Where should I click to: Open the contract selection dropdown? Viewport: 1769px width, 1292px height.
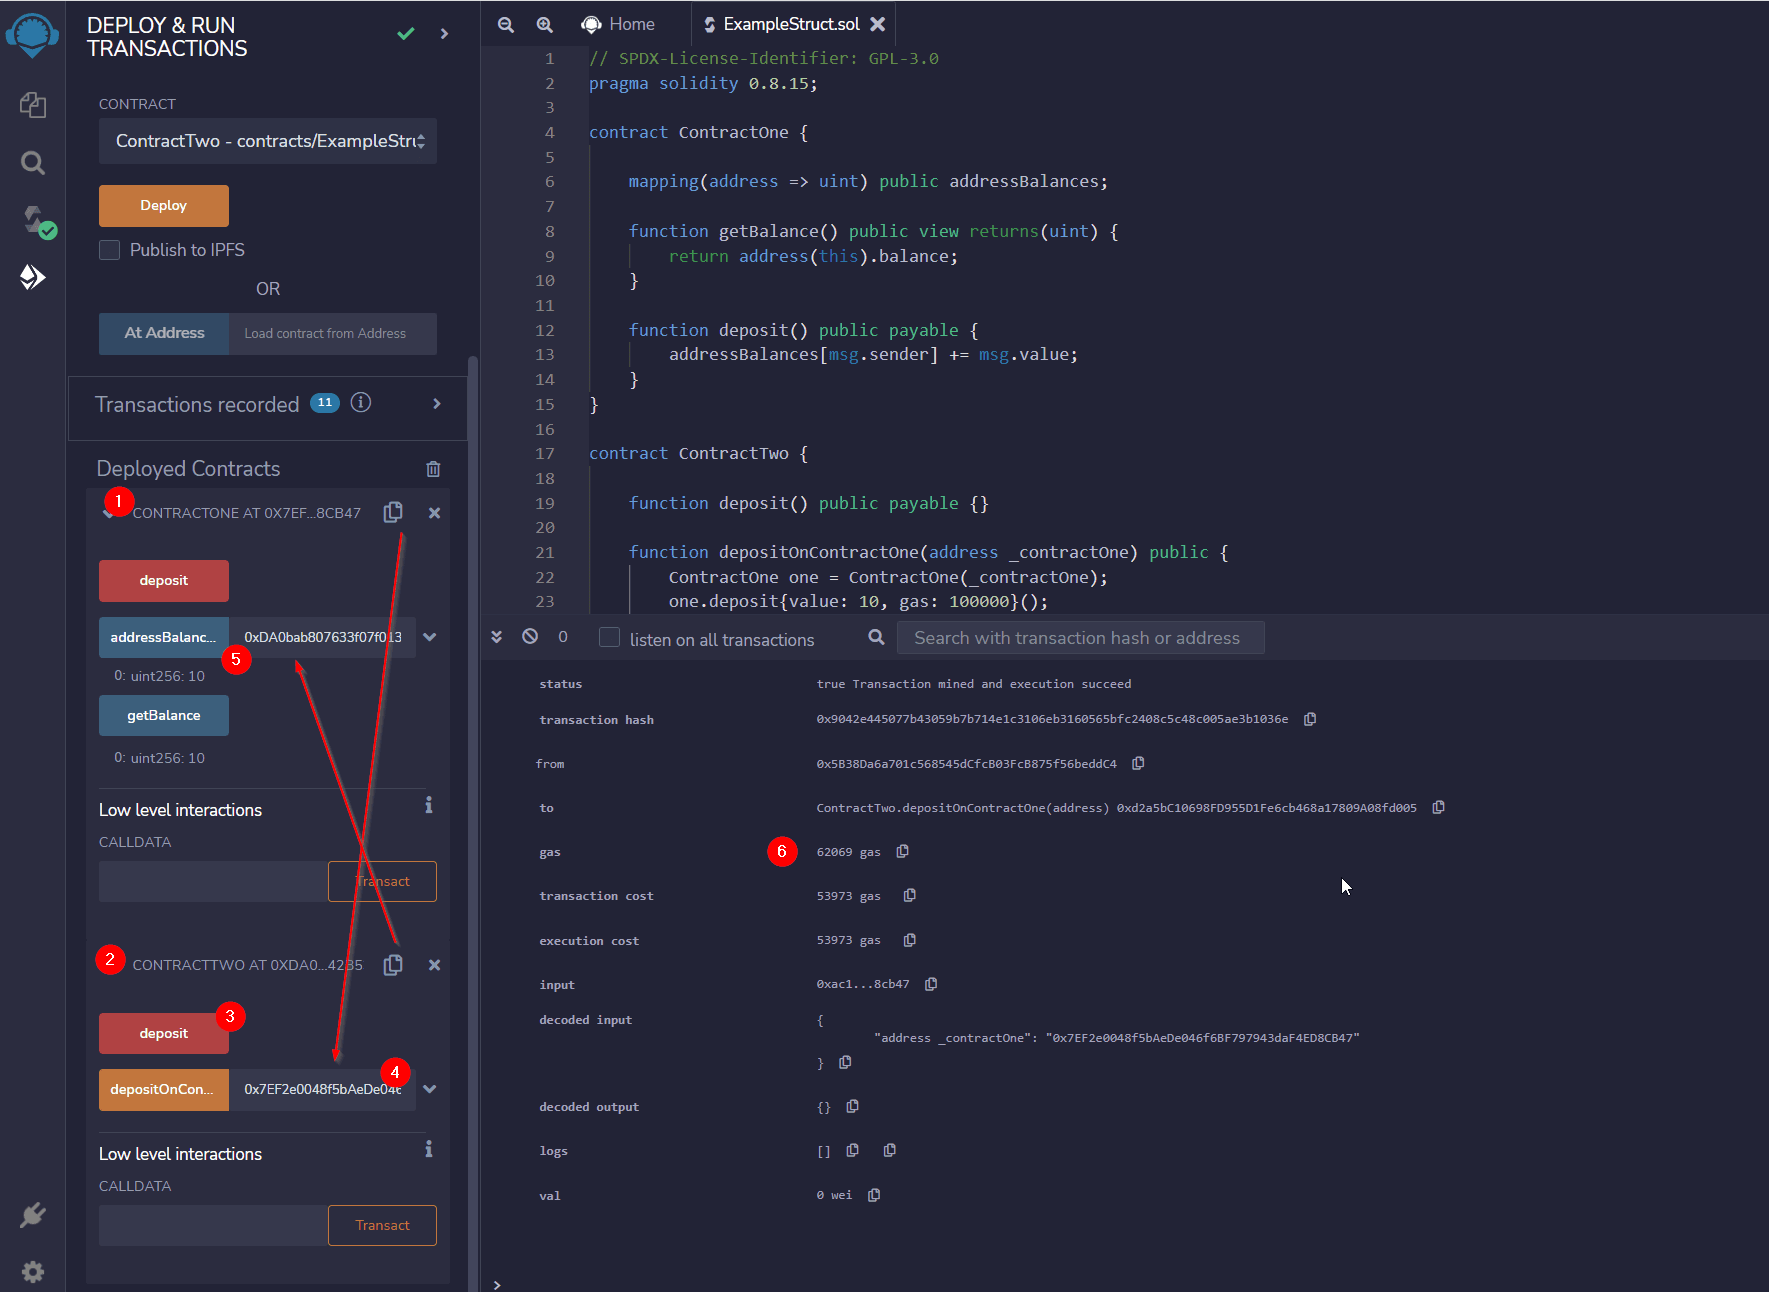pos(268,141)
